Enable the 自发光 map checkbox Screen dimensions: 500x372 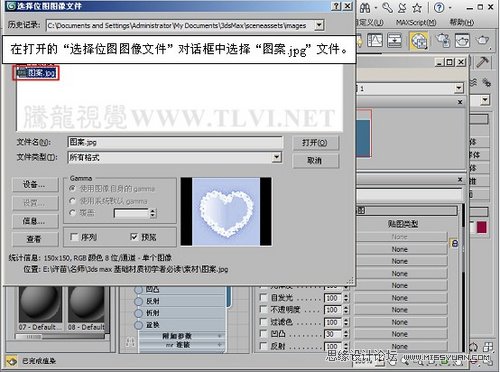pos(263,298)
